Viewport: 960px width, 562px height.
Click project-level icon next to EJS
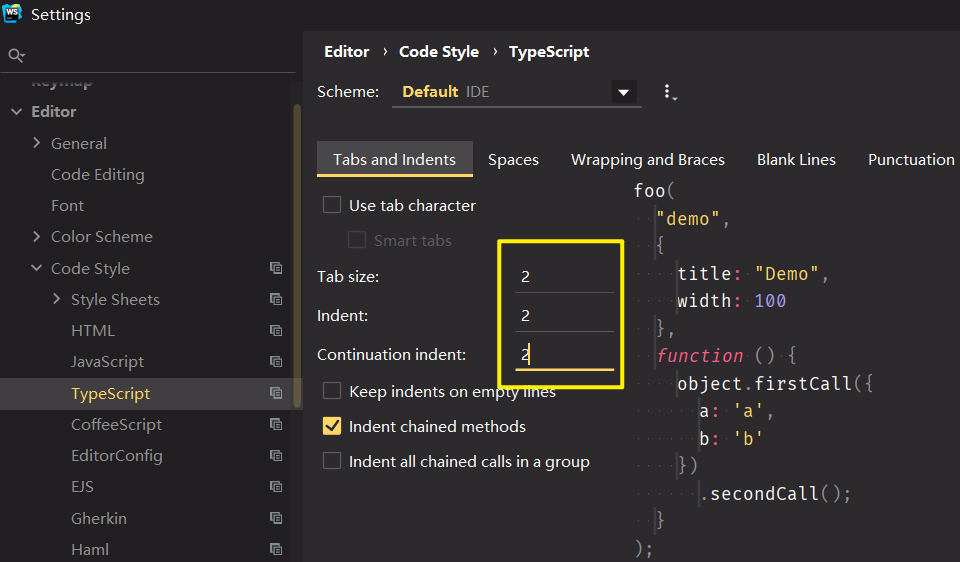click(x=276, y=487)
